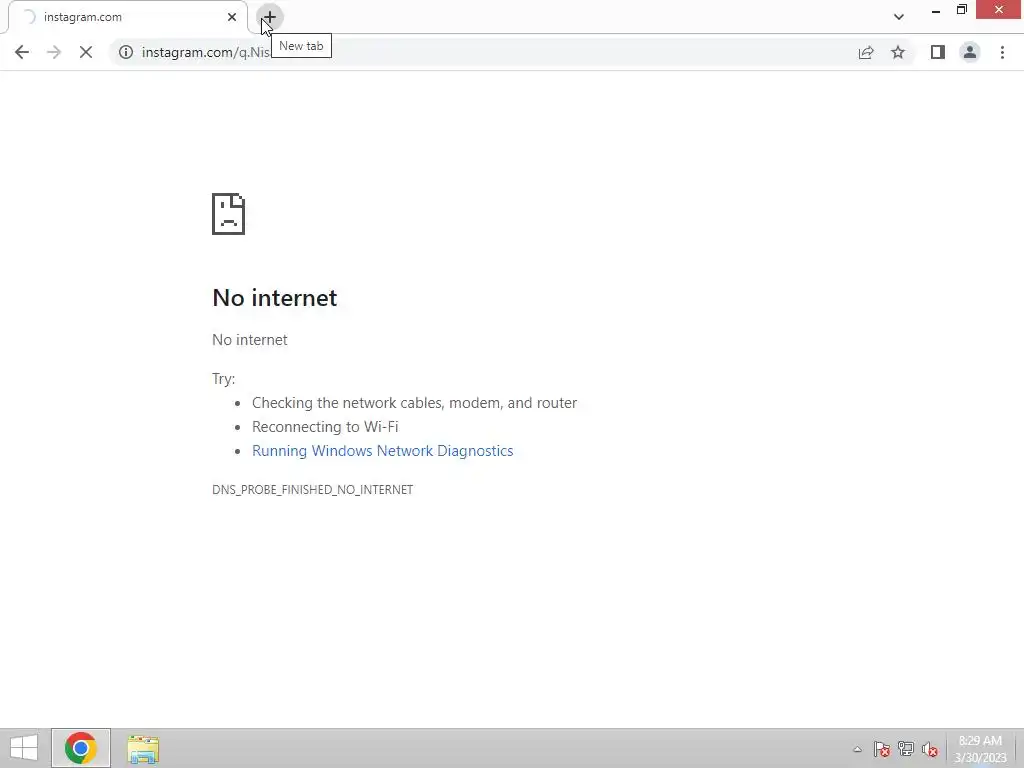The width and height of the screenshot is (1024, 768).
Task: Click Running Windows Network Diagnostics link
Action: (x=383, y=451)
